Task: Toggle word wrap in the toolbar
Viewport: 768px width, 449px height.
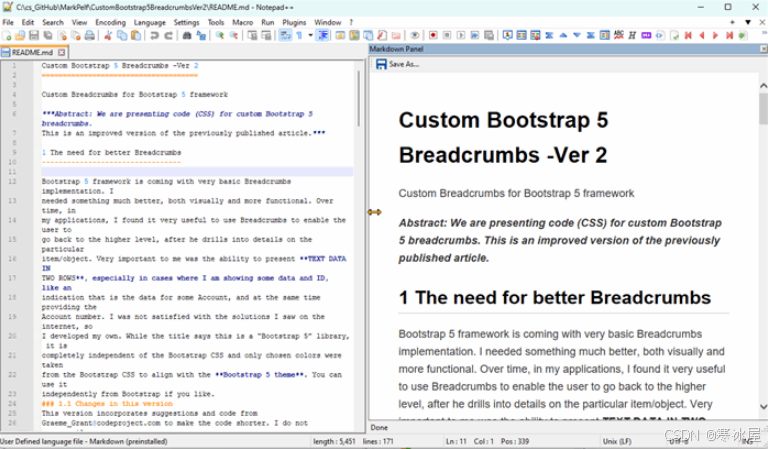Action: [x=285, y=35]
